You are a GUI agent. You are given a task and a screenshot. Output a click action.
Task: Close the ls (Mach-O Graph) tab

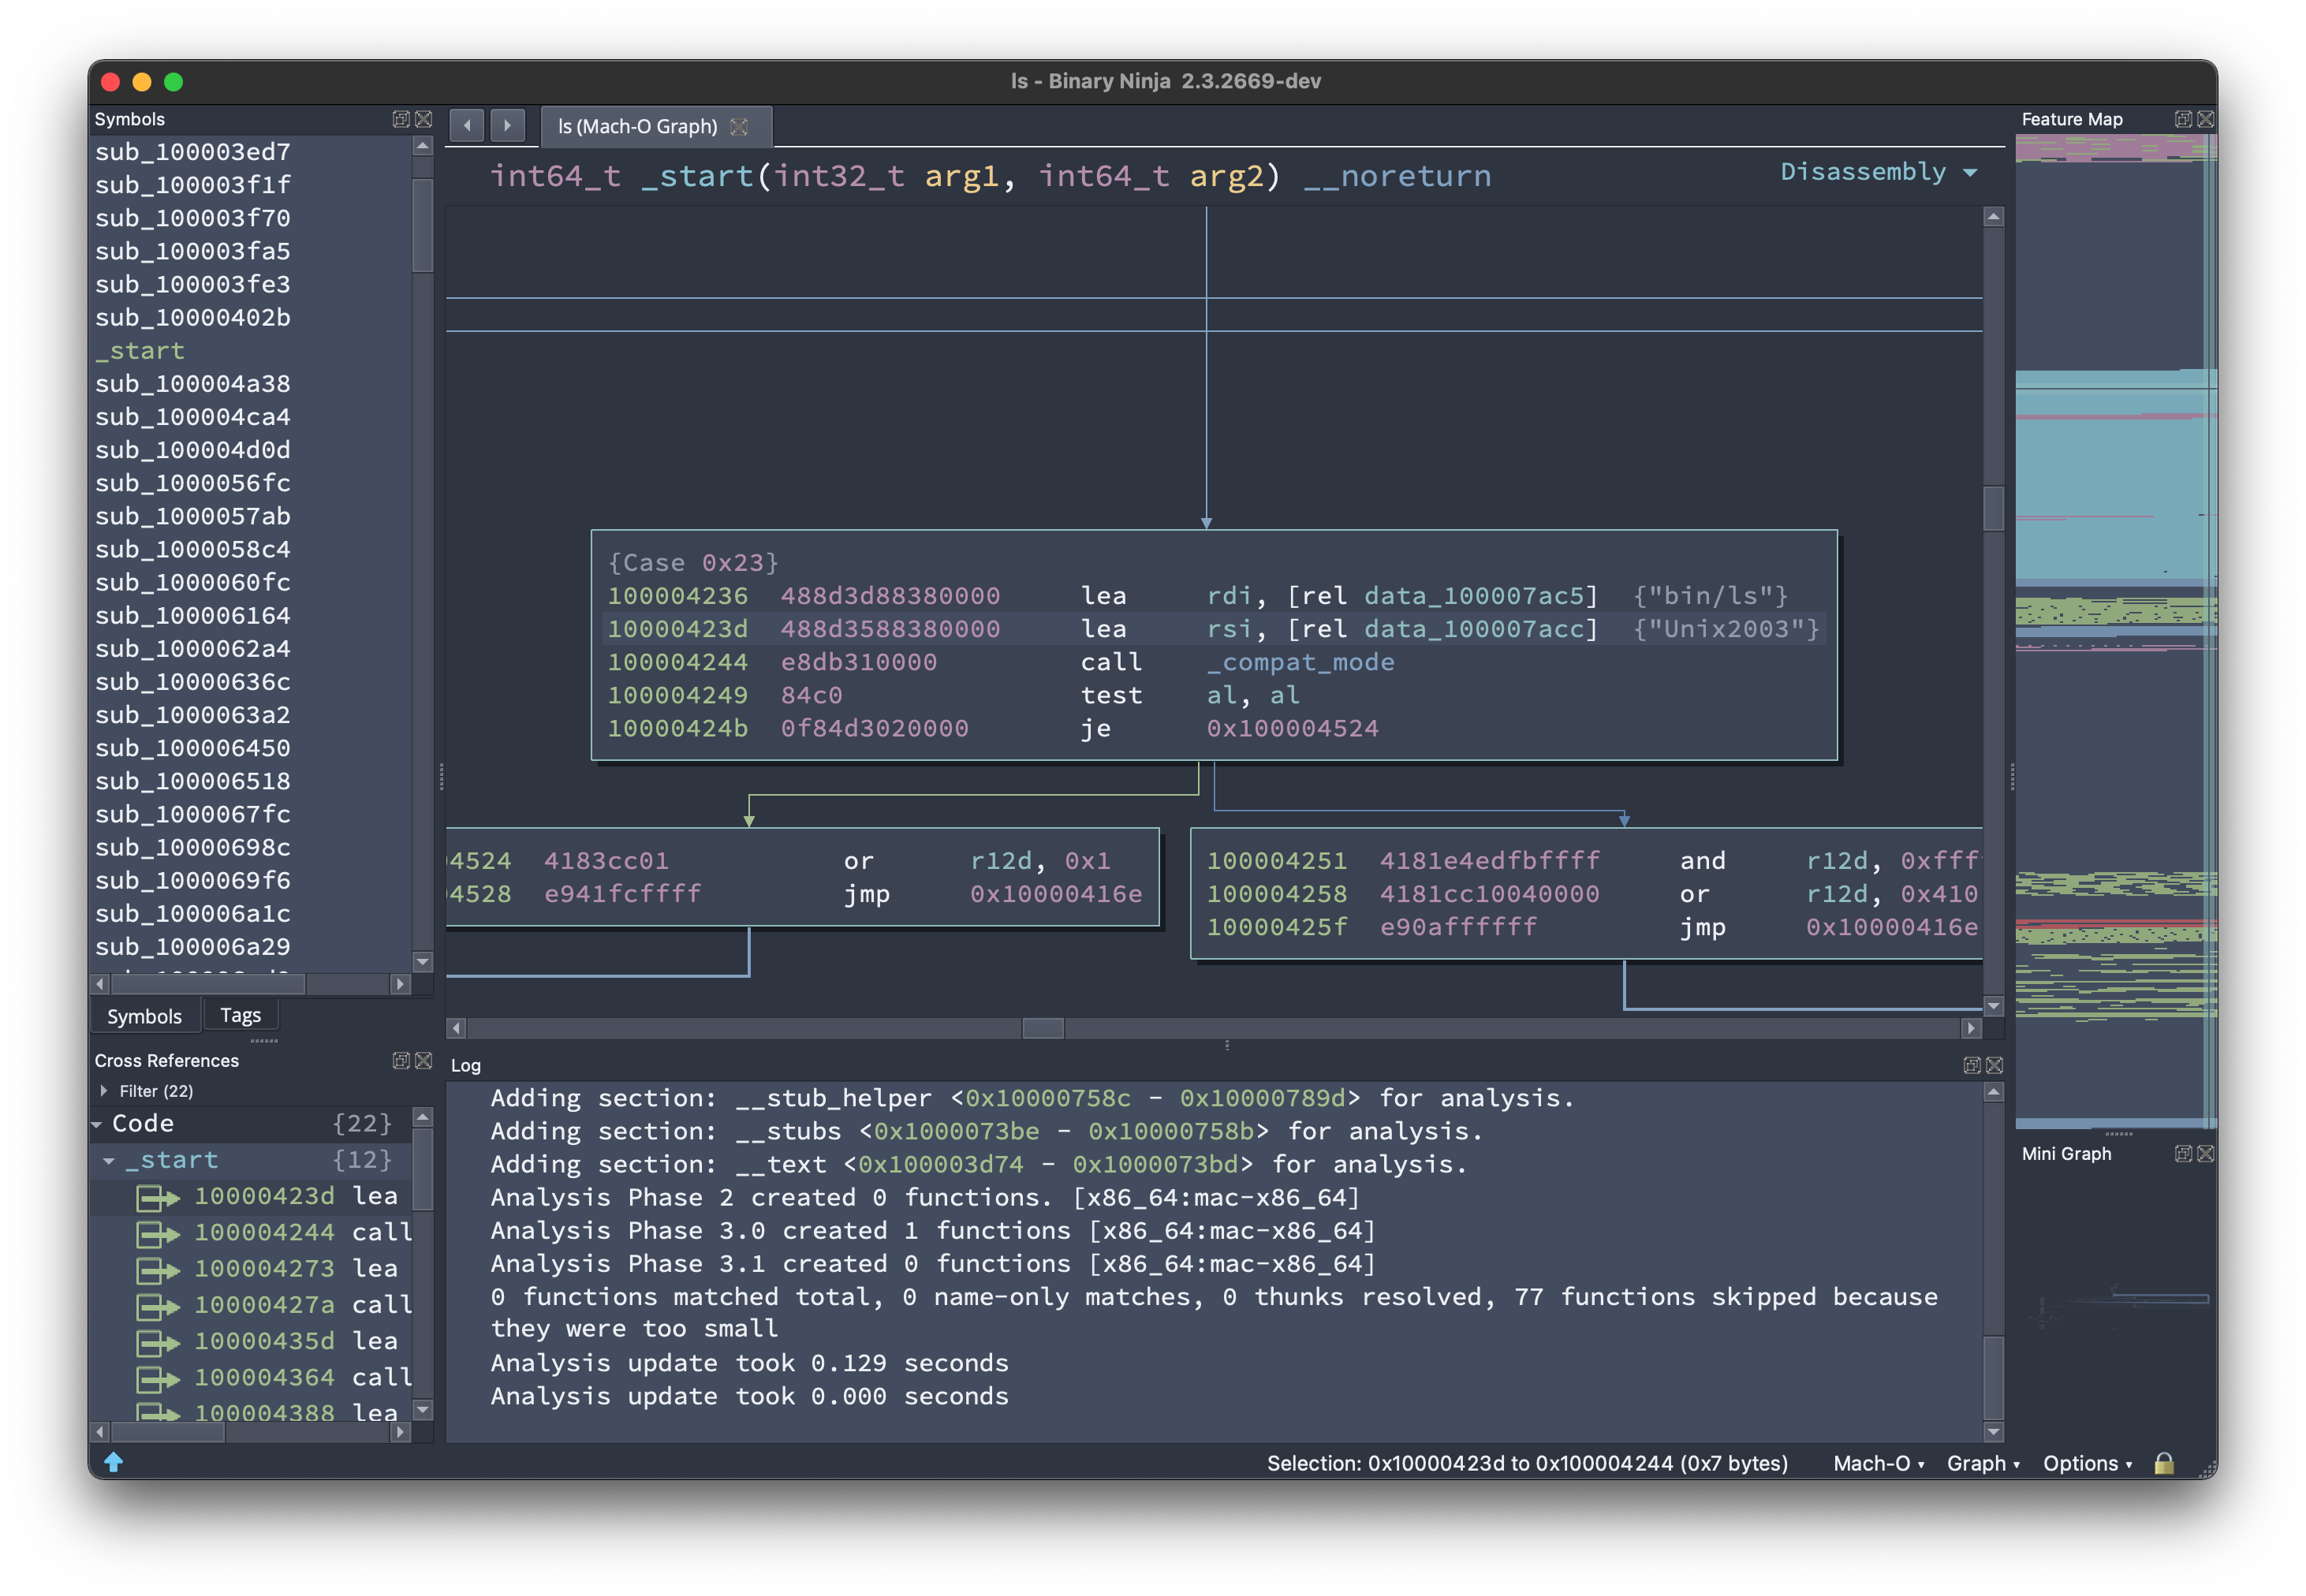point(739,127)
